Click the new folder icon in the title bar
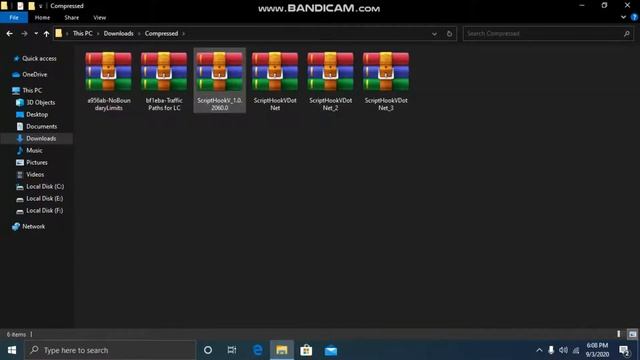The image size is (640, 360). click(x=31, y=6)
